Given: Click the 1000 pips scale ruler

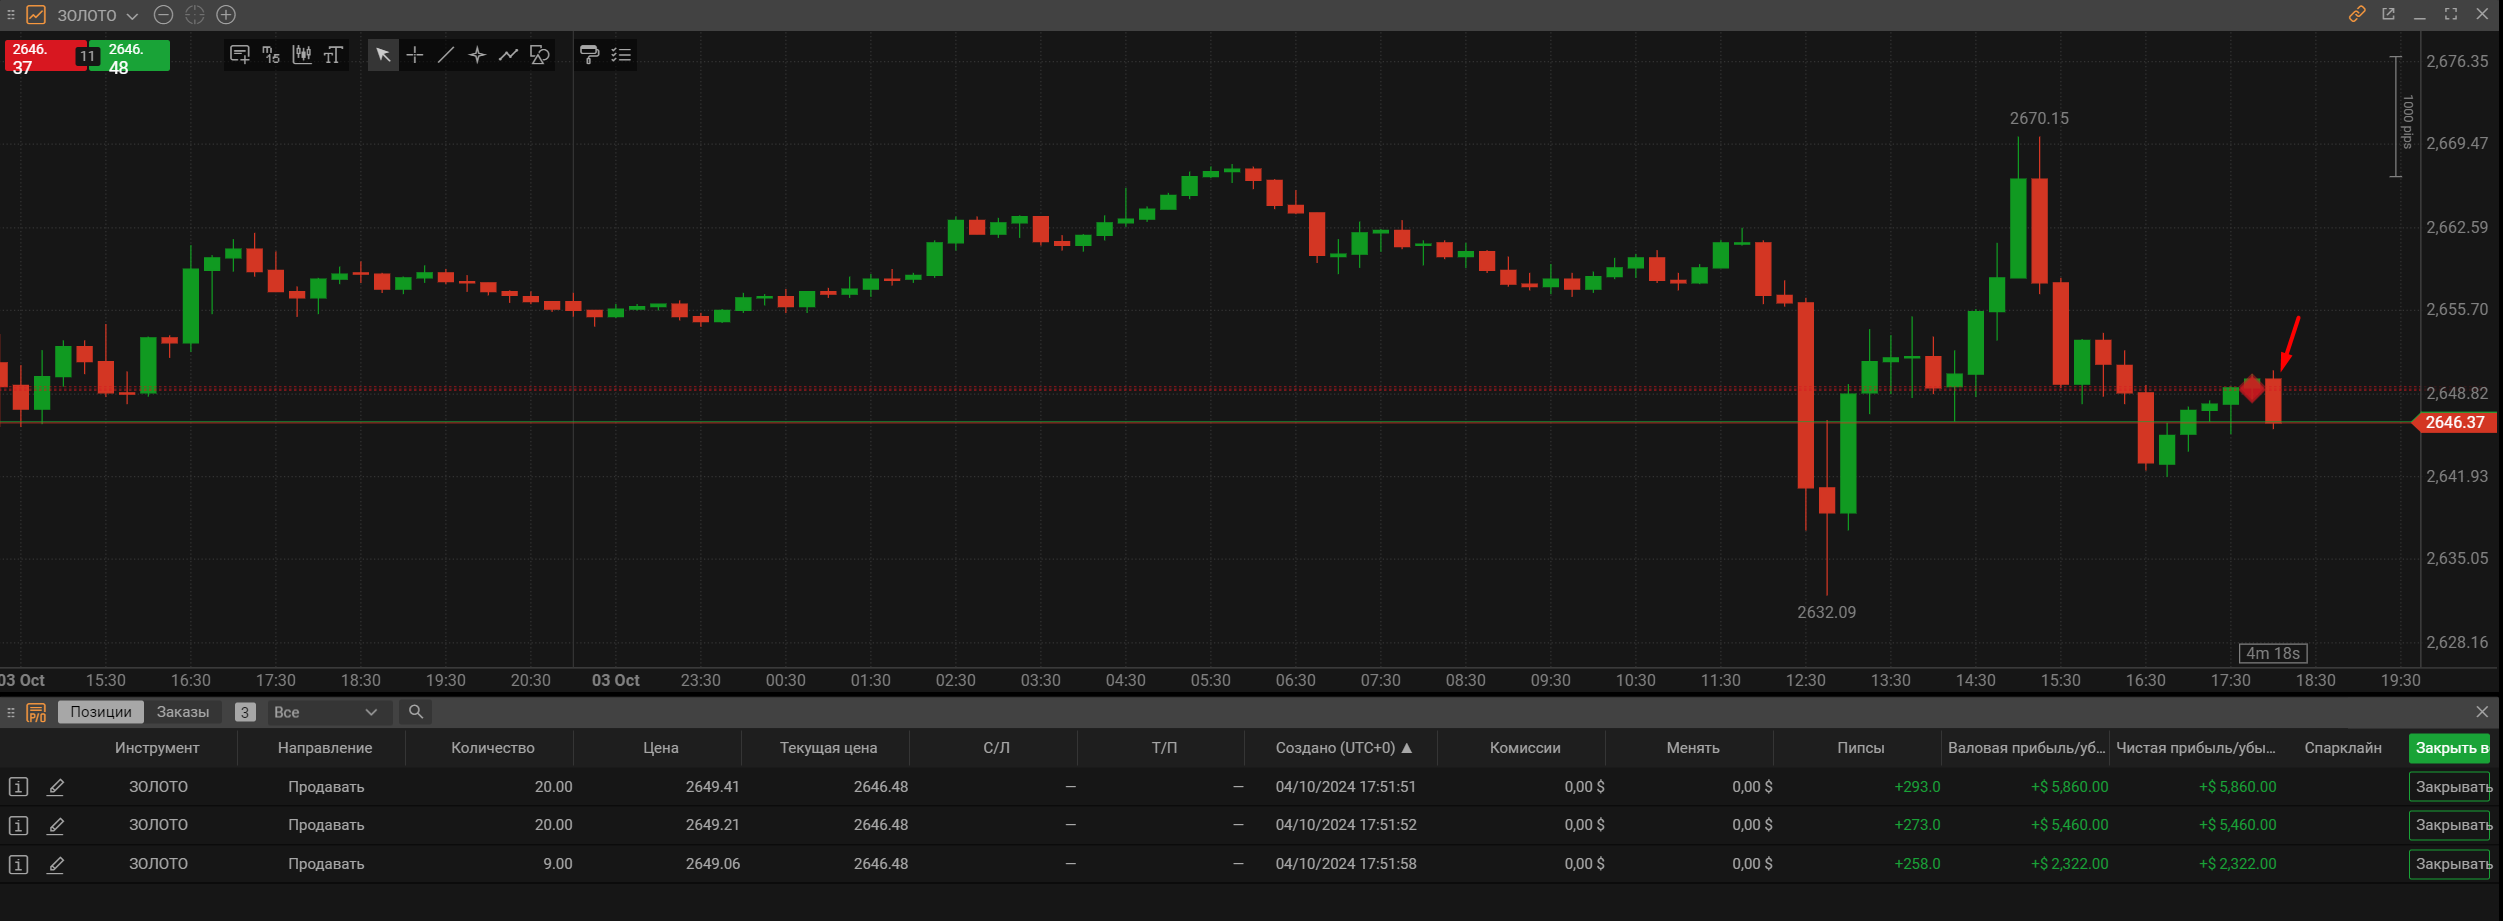Looking at the screenshot, I should click(x=2400, y=117).
